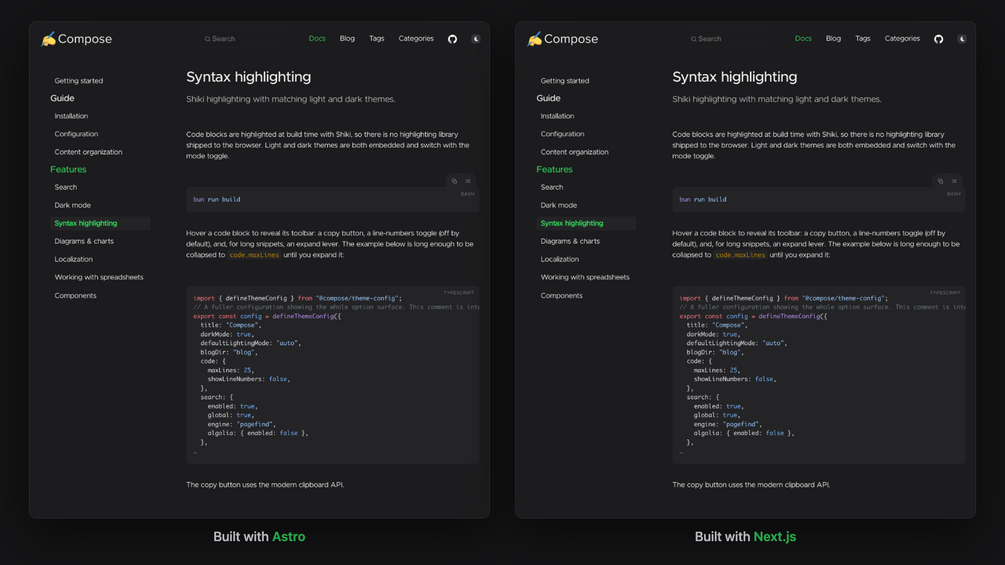
Task: Click the TYPESCRIPT language label in Next.js panel
Action: 945,293
